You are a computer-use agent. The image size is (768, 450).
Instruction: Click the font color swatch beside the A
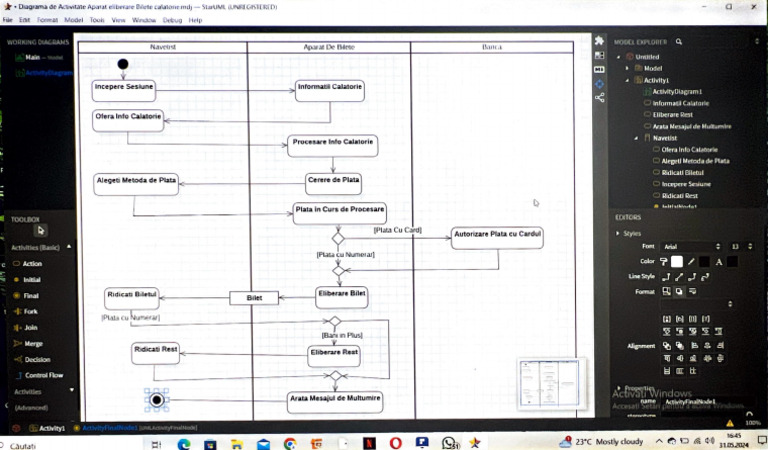(x=732, y=261)
